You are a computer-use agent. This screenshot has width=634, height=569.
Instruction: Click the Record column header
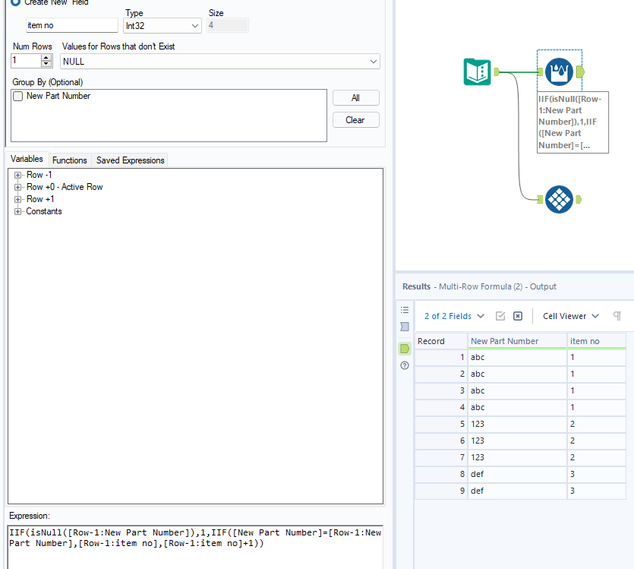point(441,341)
